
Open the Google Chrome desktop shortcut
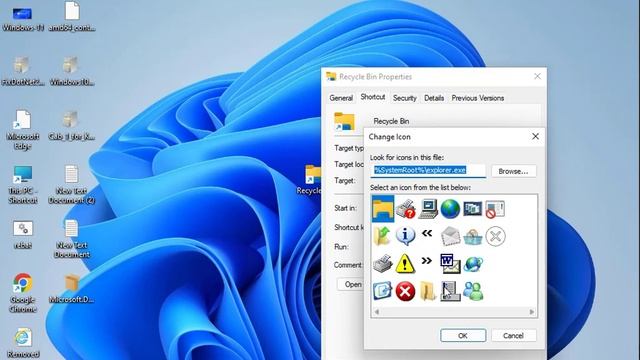click(22, 293)
